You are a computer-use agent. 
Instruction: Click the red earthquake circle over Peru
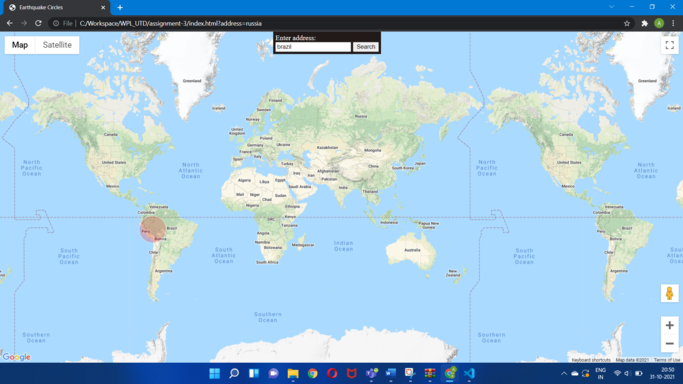point(152,229)
